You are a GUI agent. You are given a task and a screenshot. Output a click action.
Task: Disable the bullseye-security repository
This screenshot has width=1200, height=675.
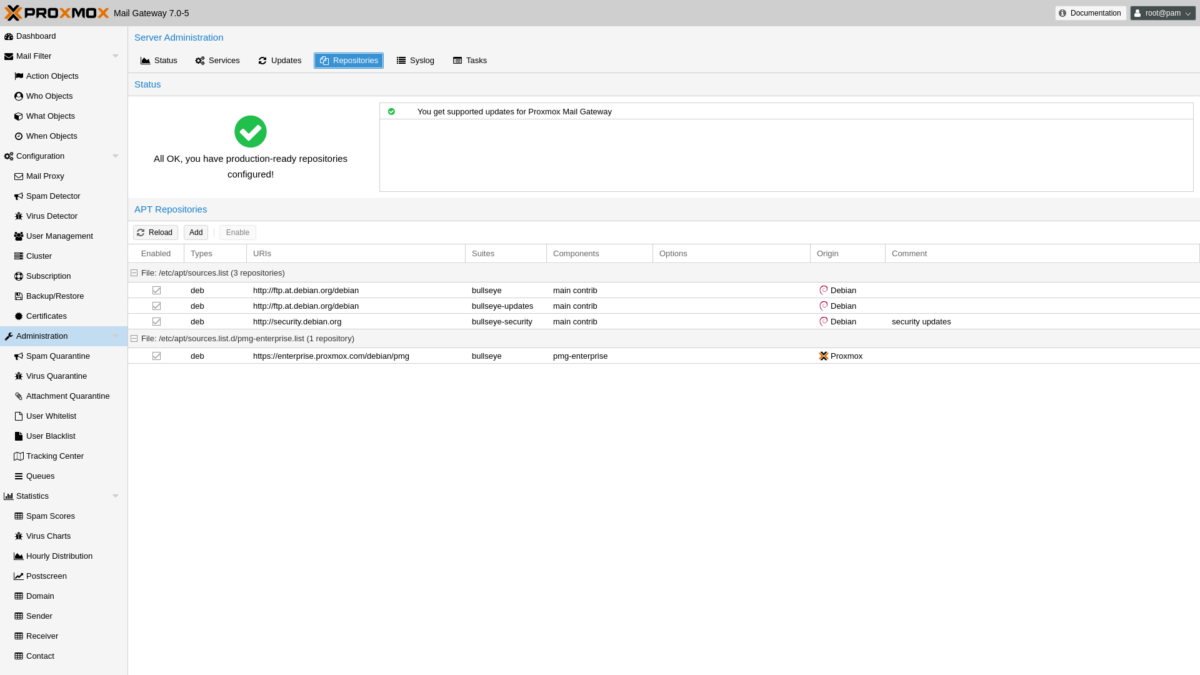pyautogui.click(x=156, y=321)
